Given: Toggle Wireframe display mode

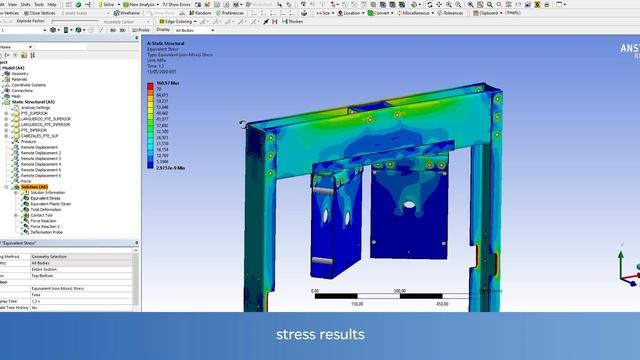Looking at the screenshot, I should [x=127, y=13].
